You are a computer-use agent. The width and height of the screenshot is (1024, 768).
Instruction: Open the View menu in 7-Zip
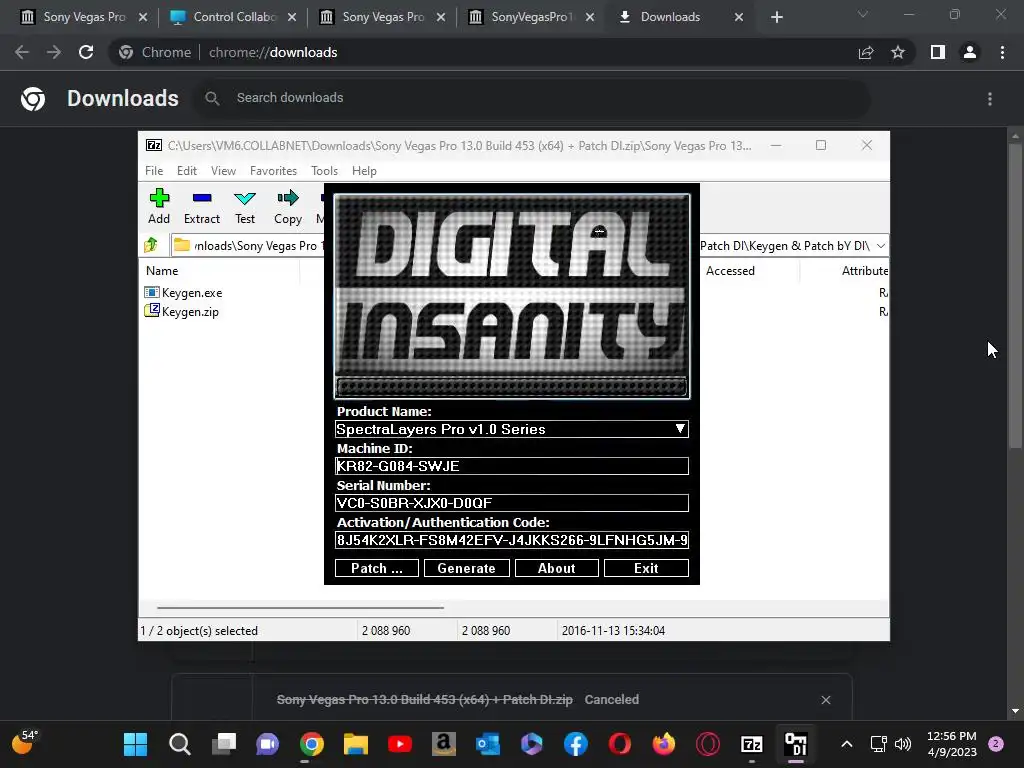223,170
